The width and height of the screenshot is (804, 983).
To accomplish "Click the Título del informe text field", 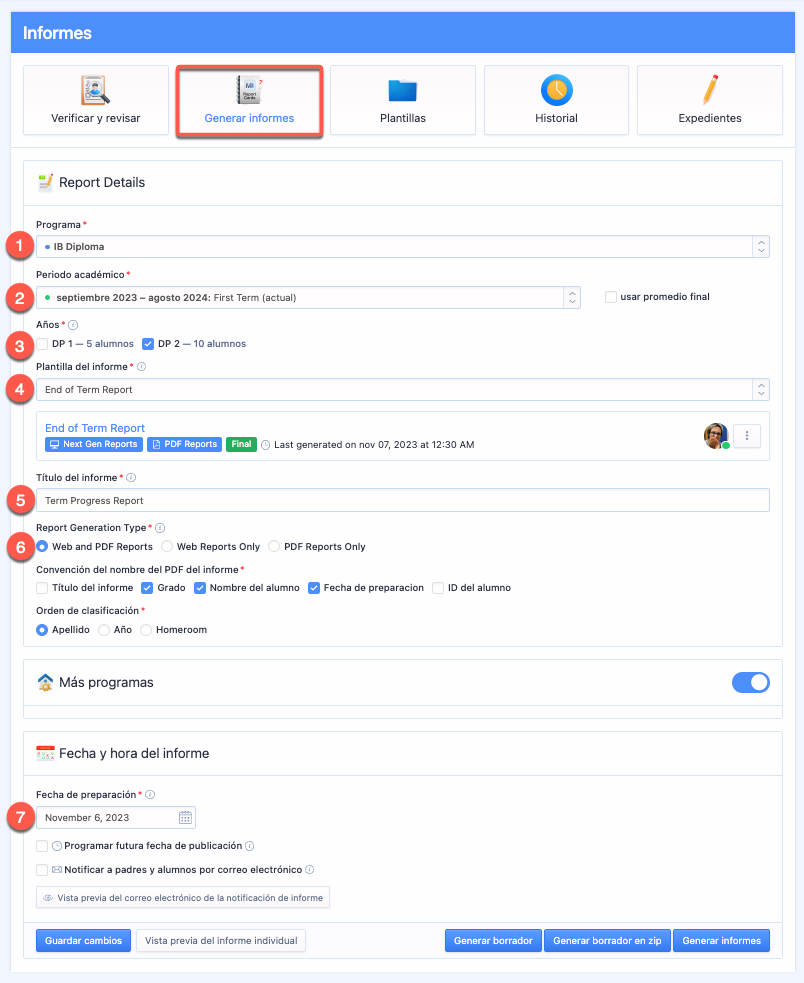I will click(x=402, y=500).
